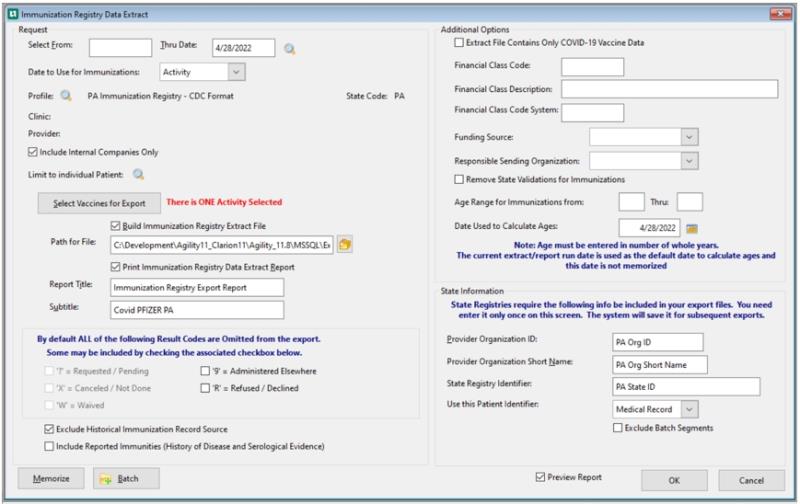Edit Provider Organization Short Name field
This screenshot has width=800, height=504.
(x=660, y=365)
